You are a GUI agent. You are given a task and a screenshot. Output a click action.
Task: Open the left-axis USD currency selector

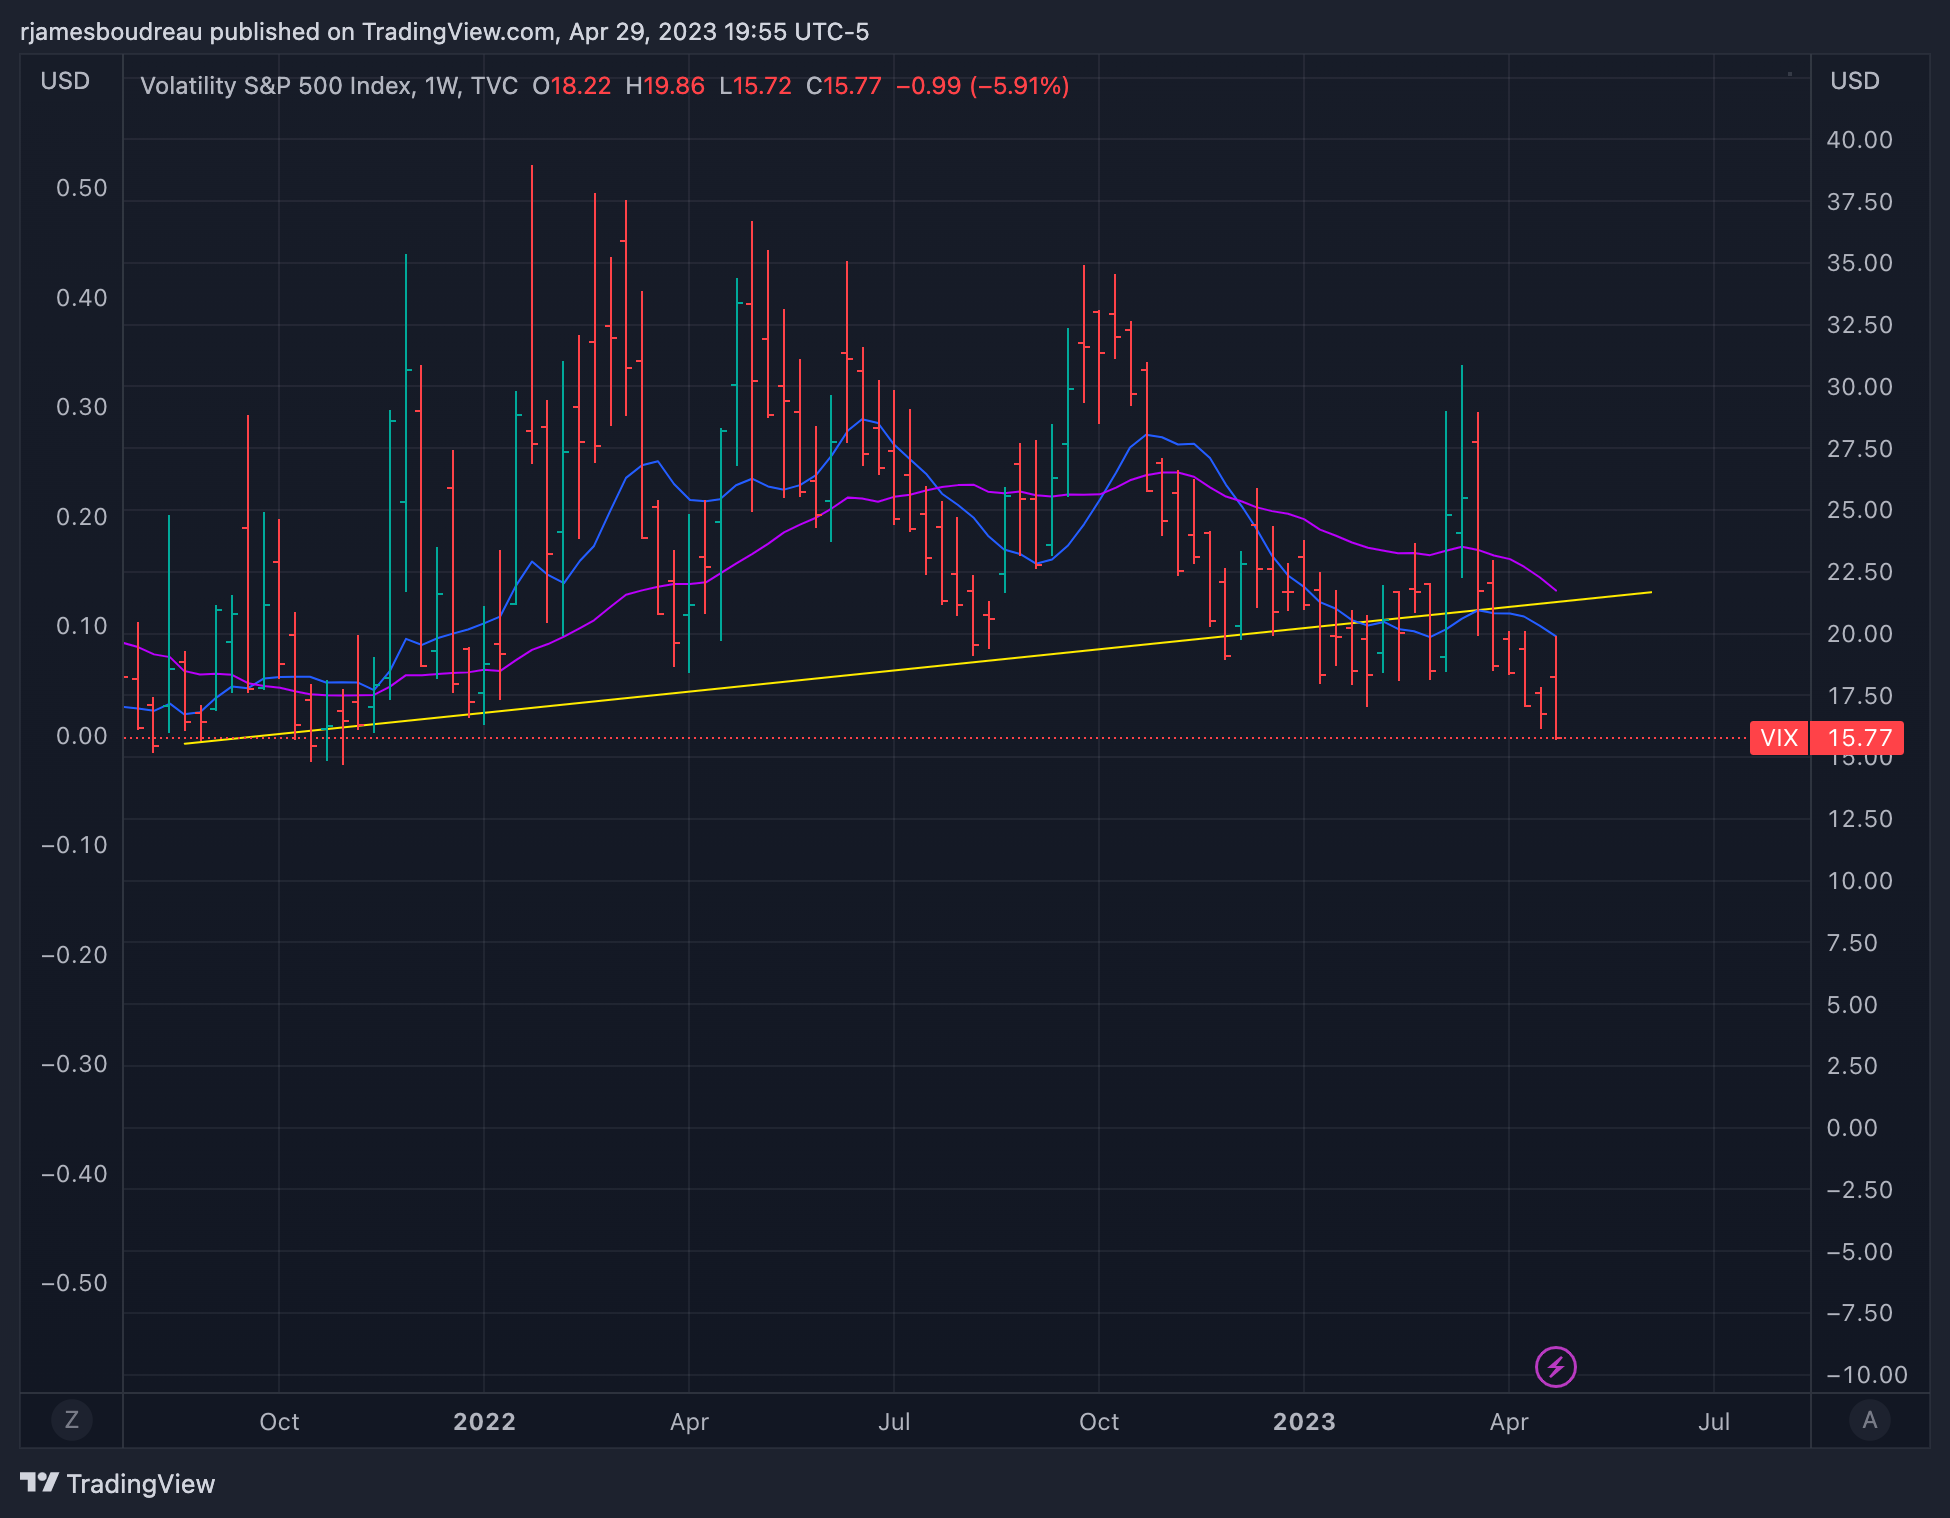click(65, 81)
